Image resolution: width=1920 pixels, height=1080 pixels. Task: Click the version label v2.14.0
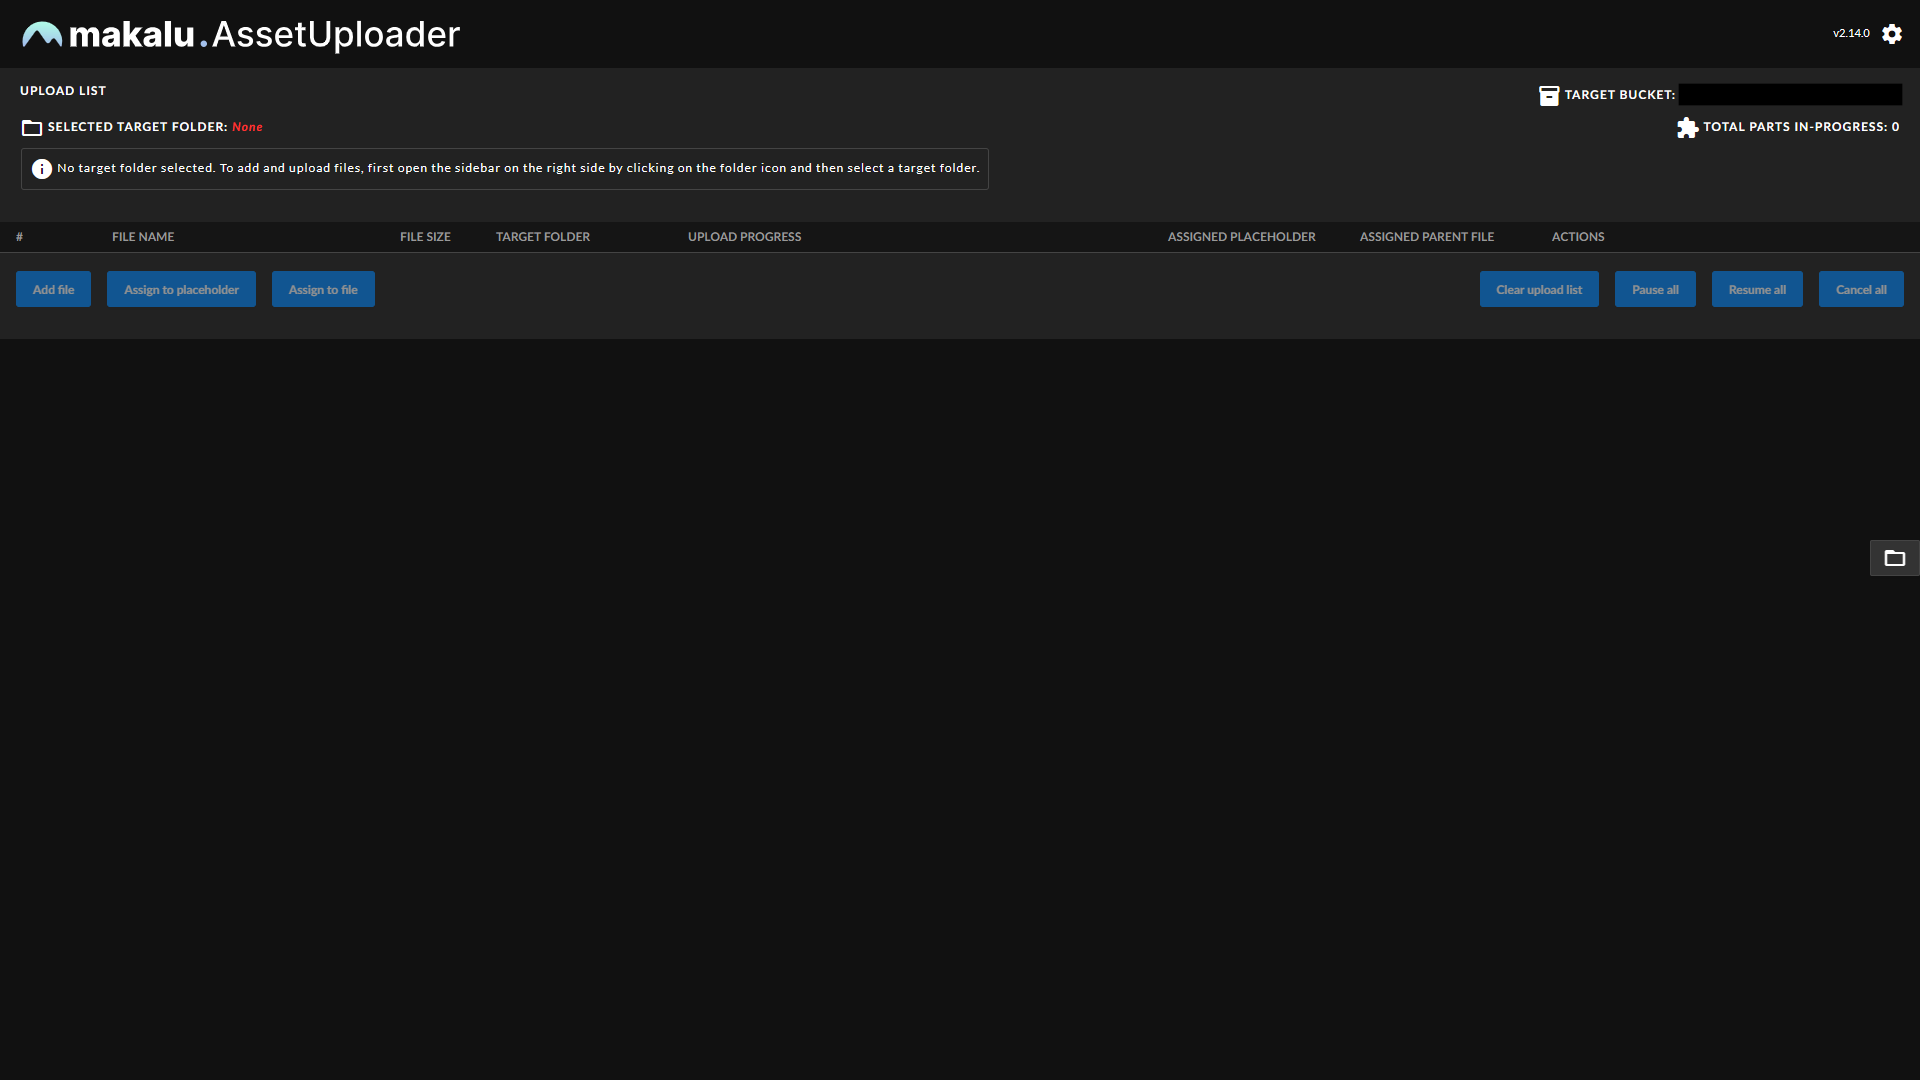tap(1851, 33)
